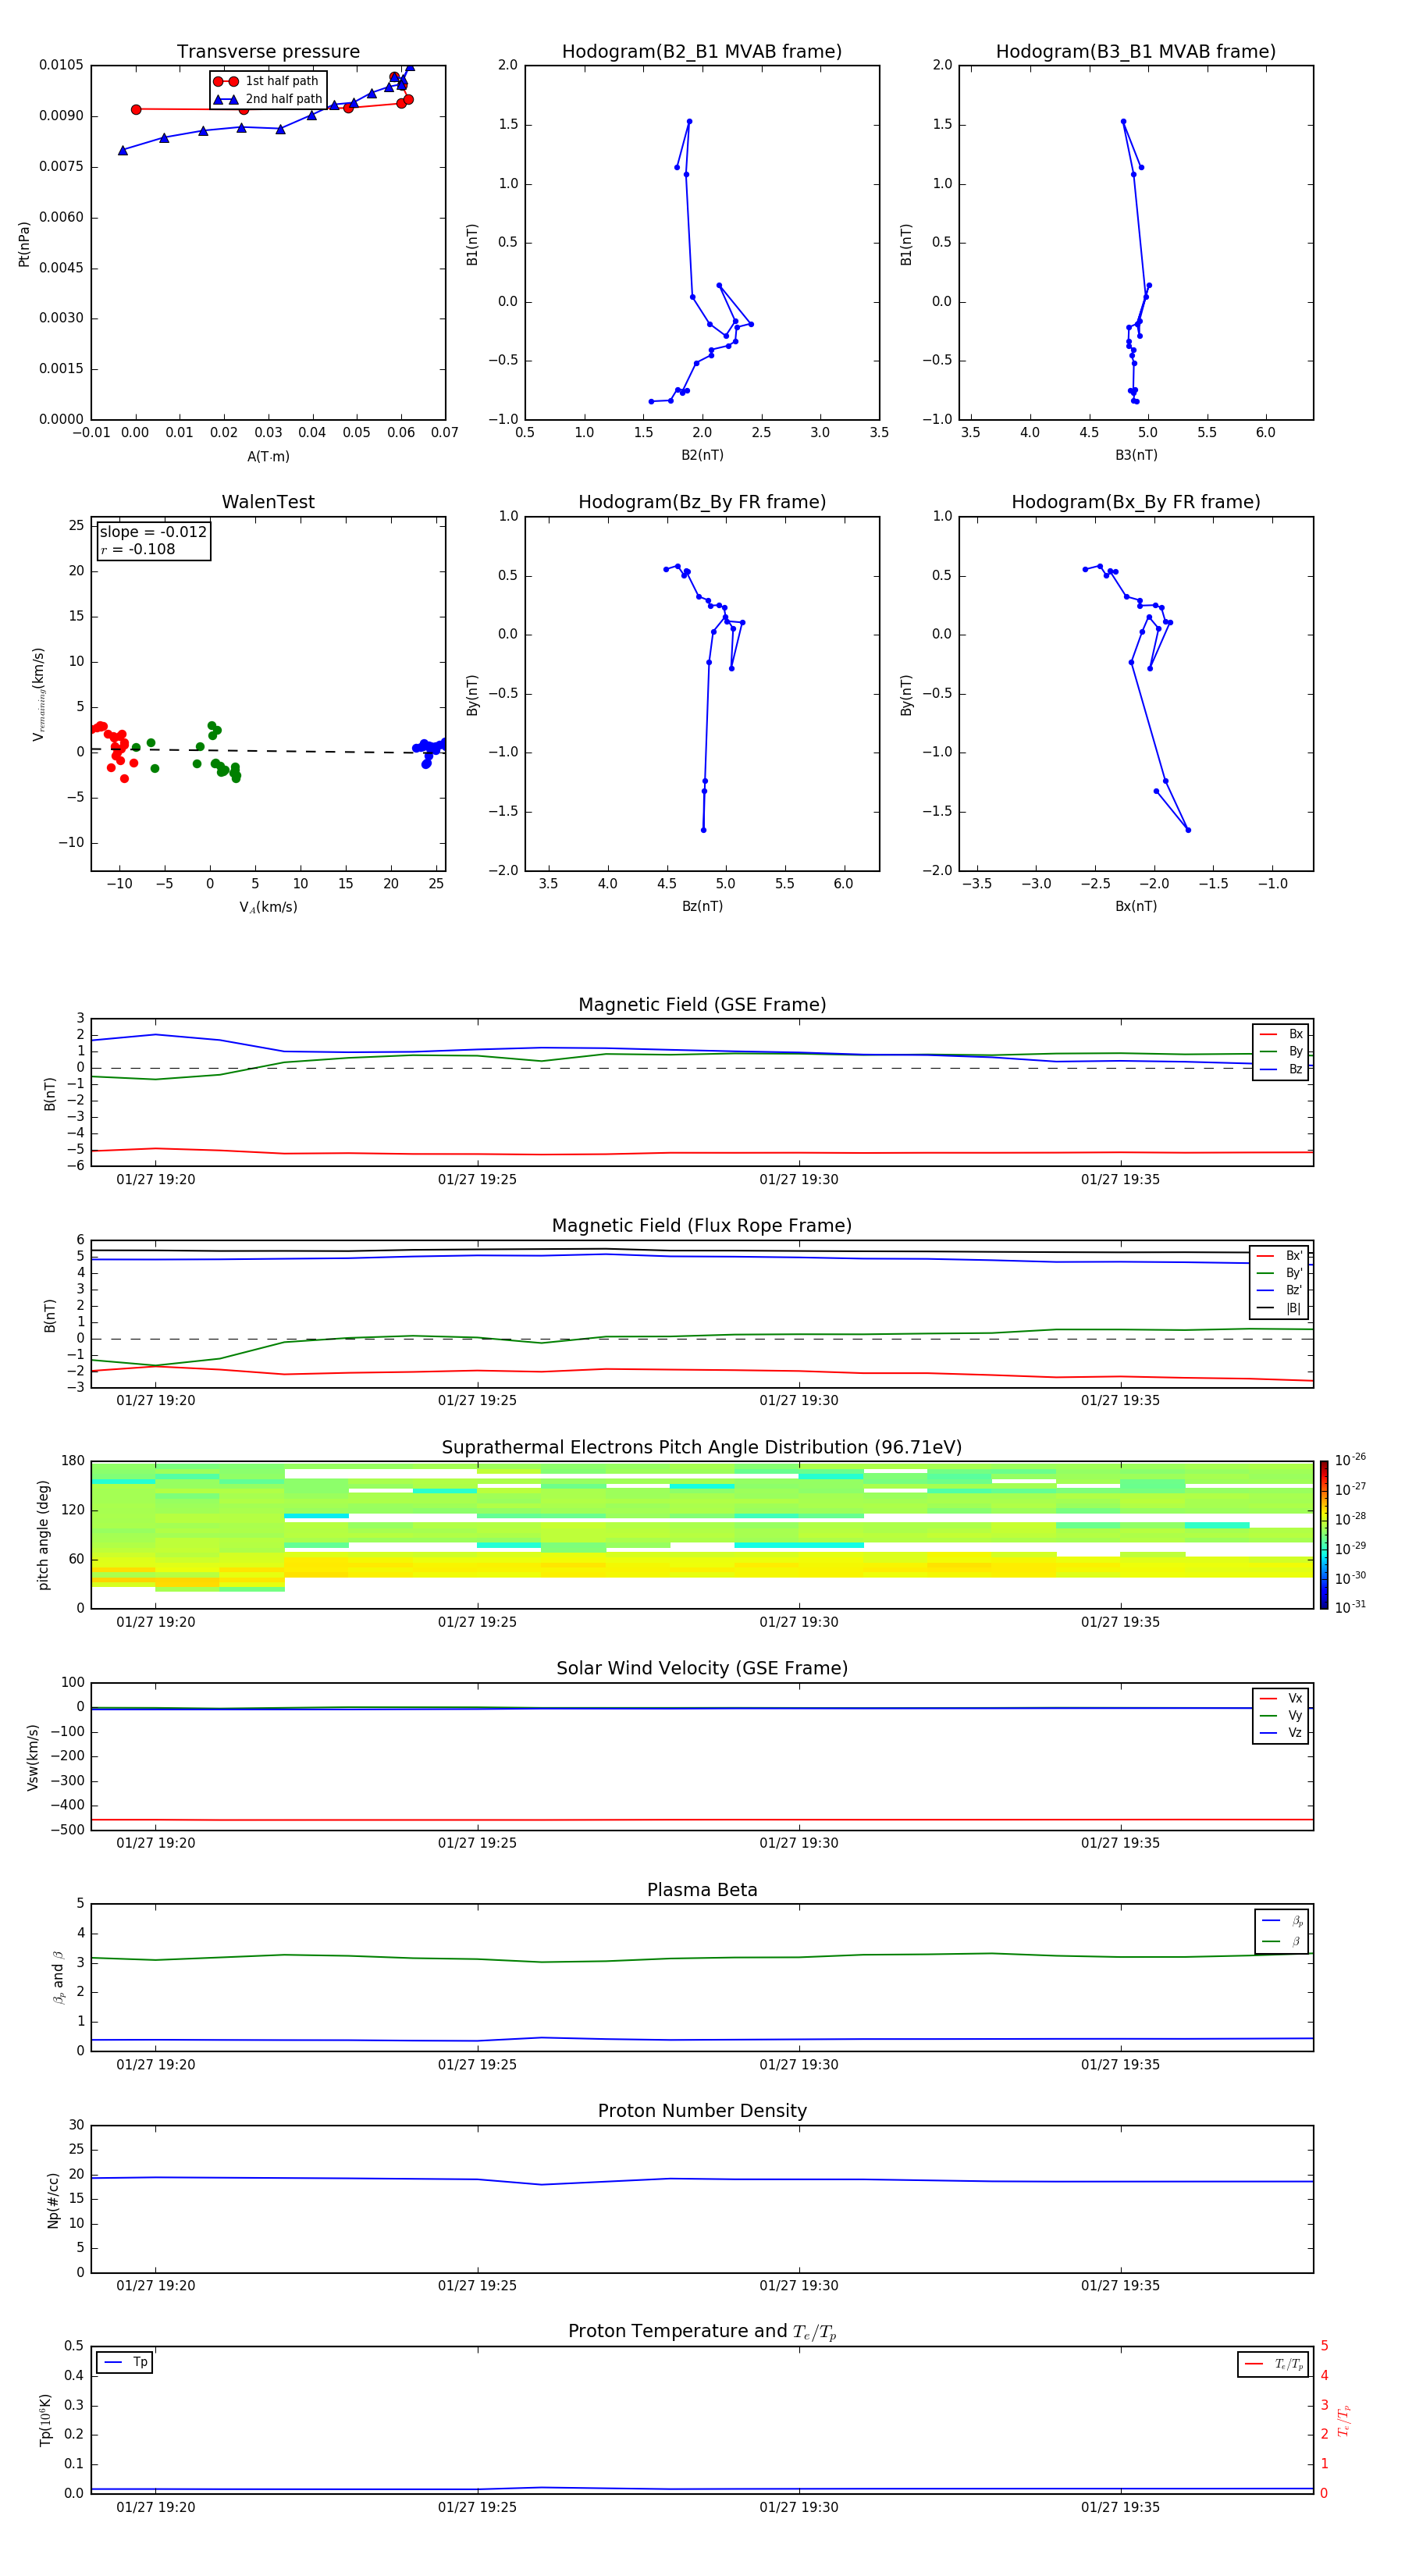
Task: Click the 'VA(km/s)' x-axis label
Action: click(268, 907)
